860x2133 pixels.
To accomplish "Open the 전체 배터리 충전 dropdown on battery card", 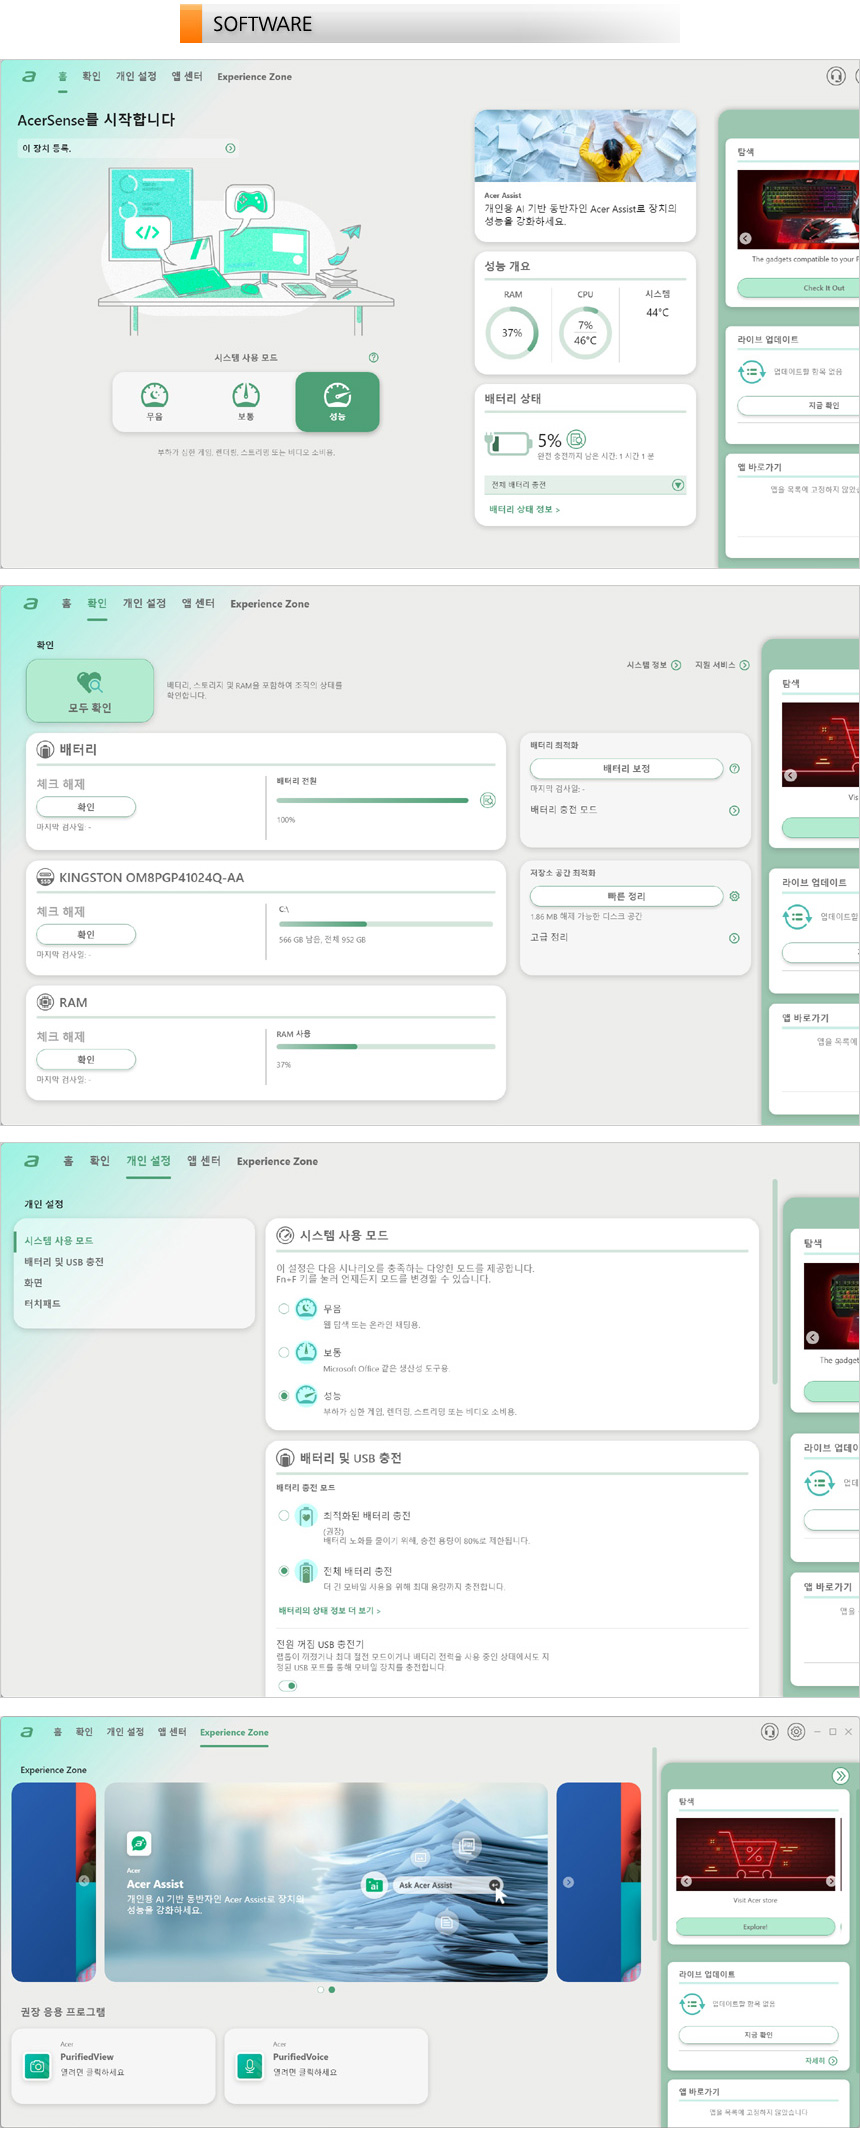I will 677,485.
